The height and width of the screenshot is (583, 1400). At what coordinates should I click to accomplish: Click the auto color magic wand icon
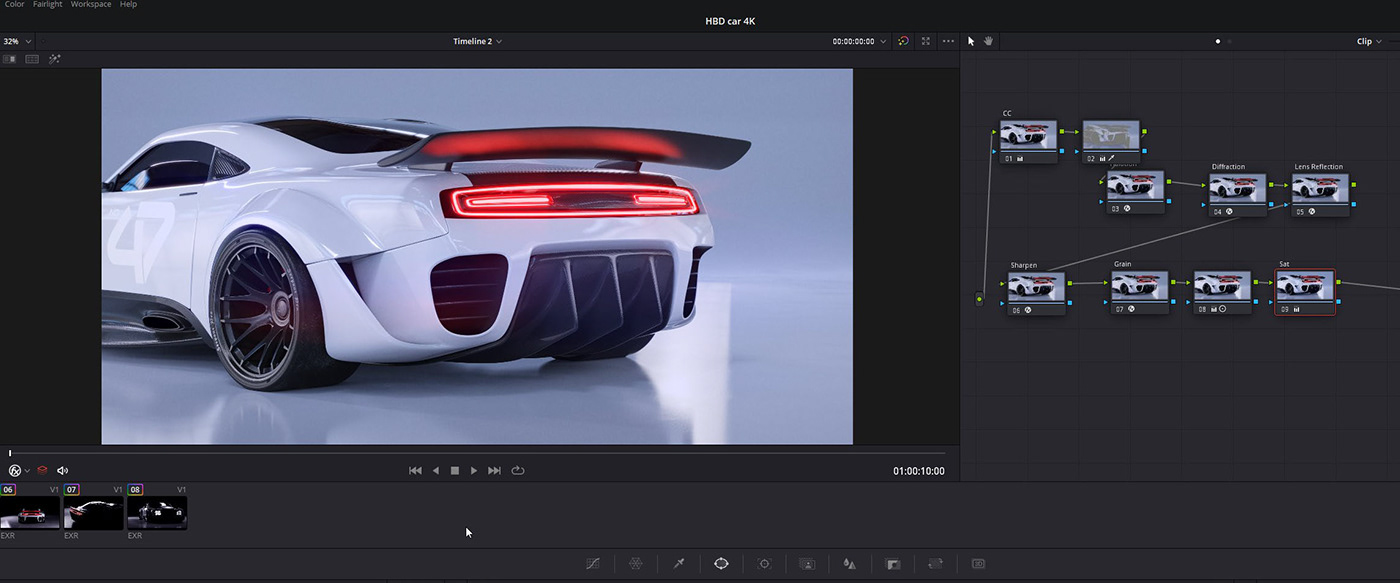click(54, 58)
